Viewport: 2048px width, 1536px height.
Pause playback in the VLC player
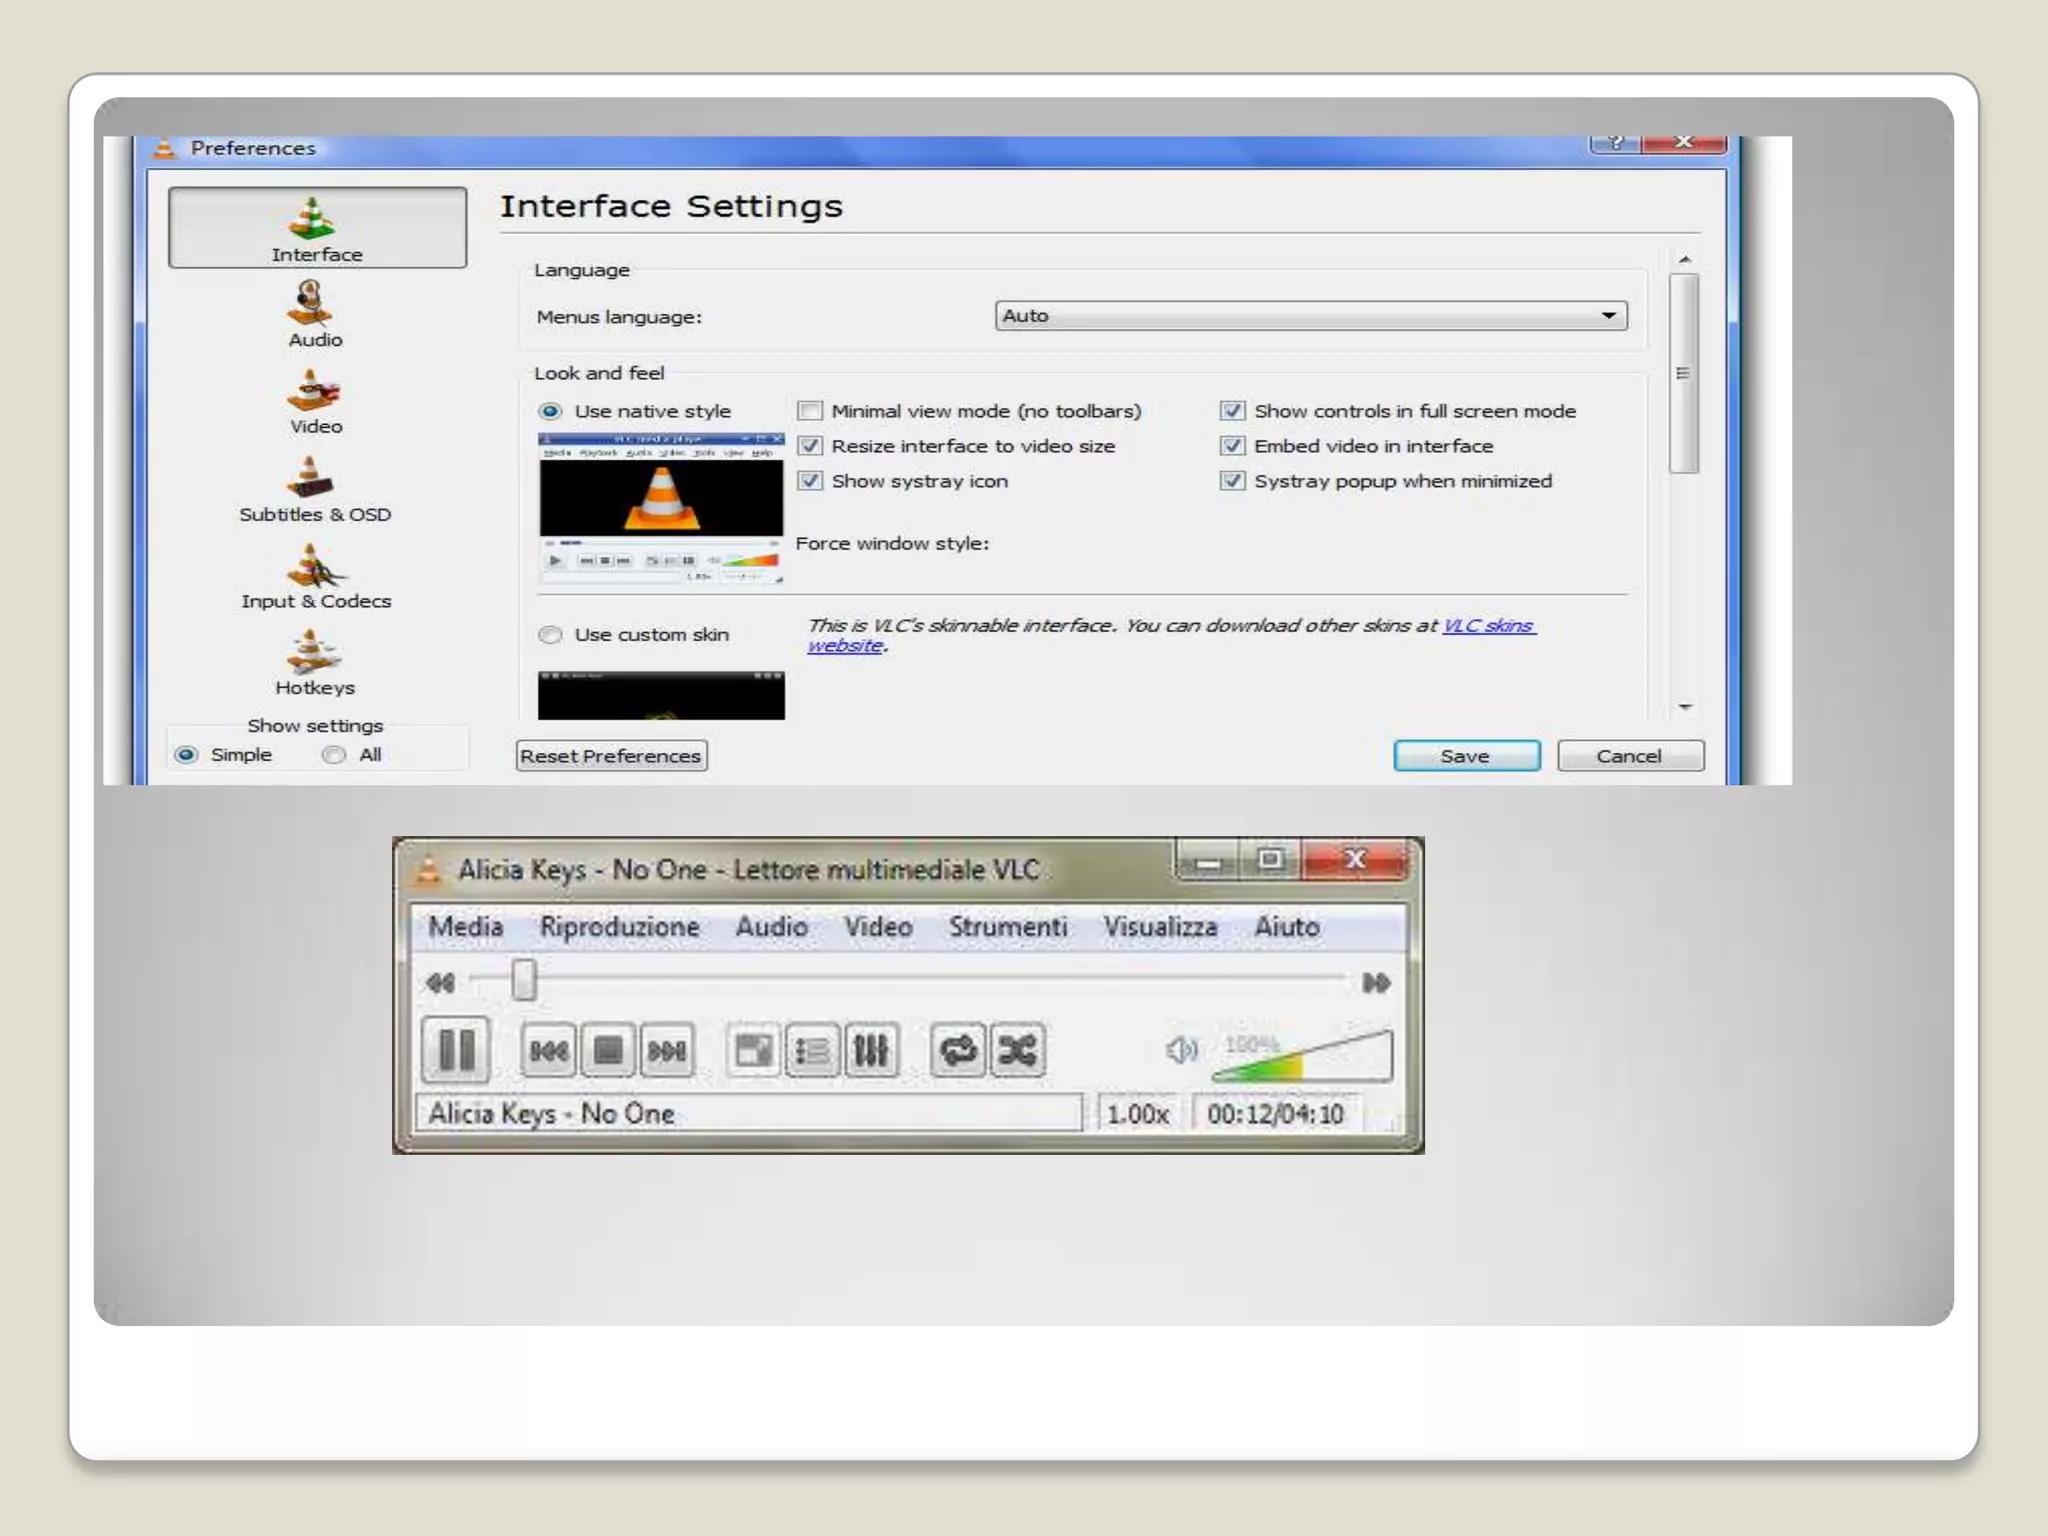(456, 1050)
